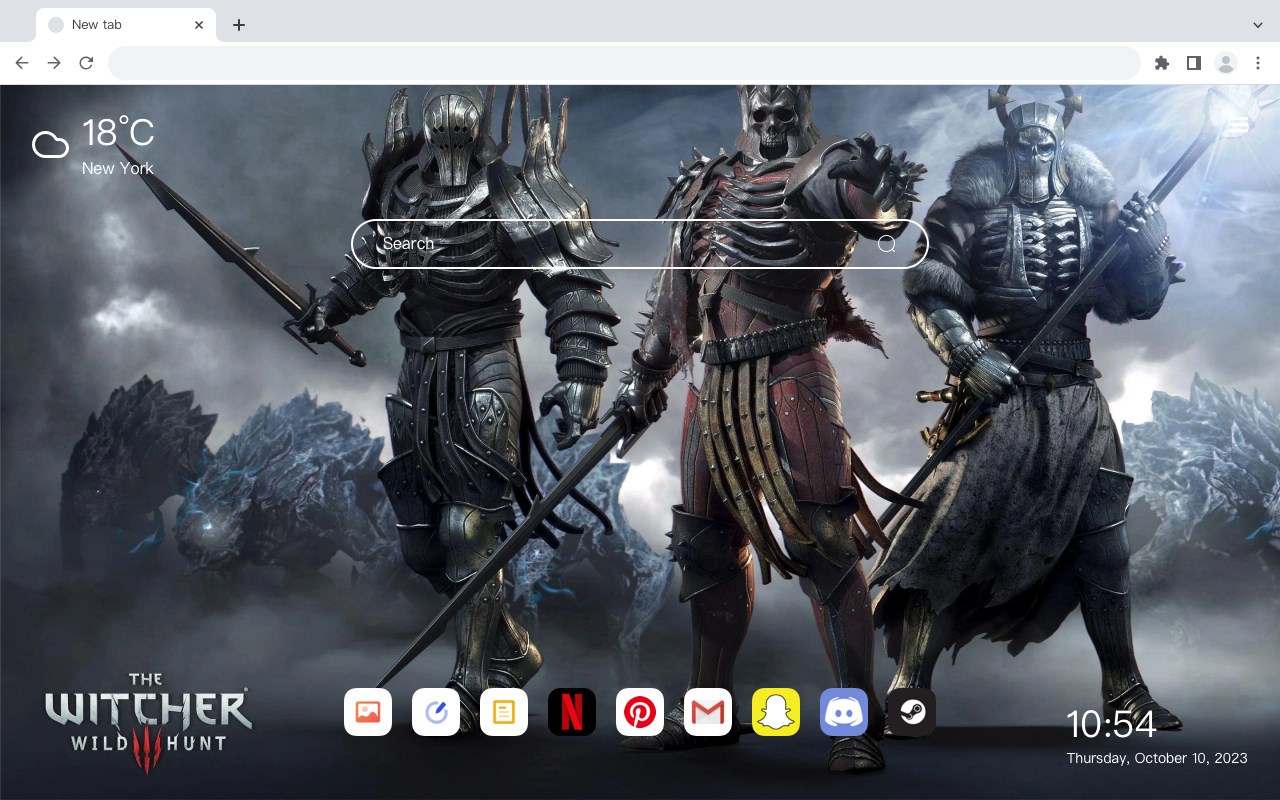Expand the tab search chevron

(1258, 25)
